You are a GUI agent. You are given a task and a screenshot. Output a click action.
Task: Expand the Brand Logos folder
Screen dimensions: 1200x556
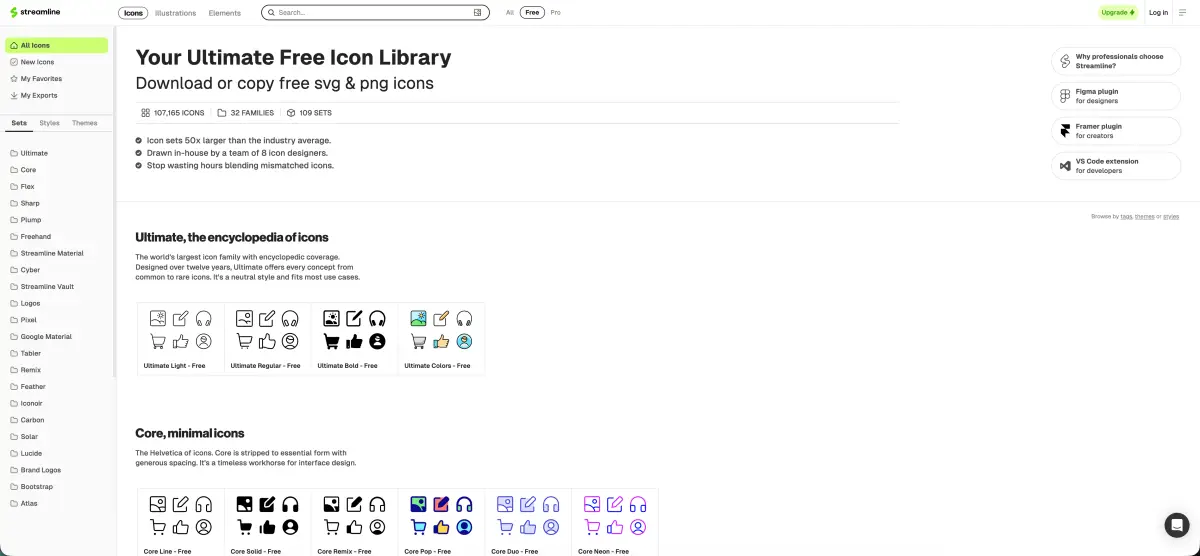41,470
